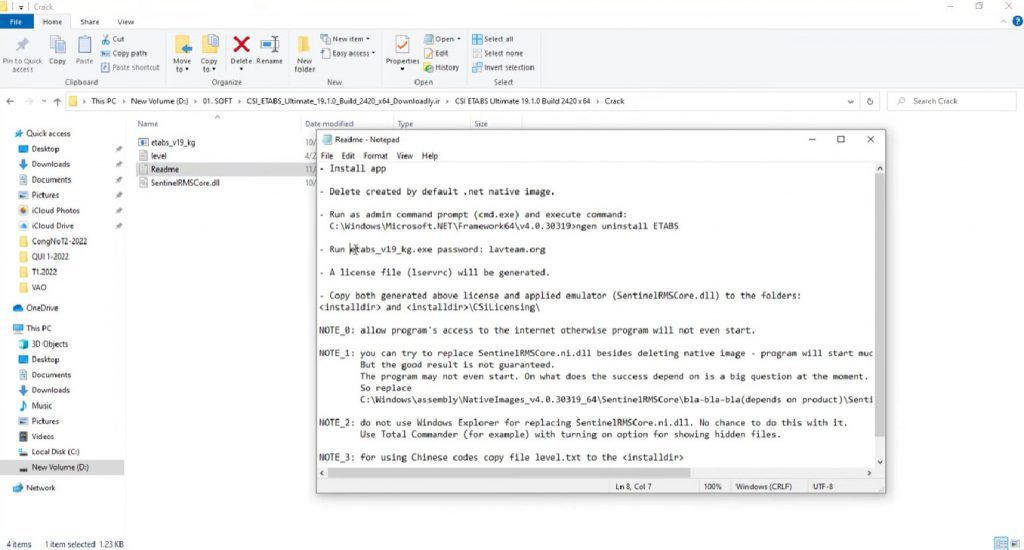Switch to the View ribbon tab
This screenshot has width=1024, height=550.
pyautogui.click(x=125, y=22)
